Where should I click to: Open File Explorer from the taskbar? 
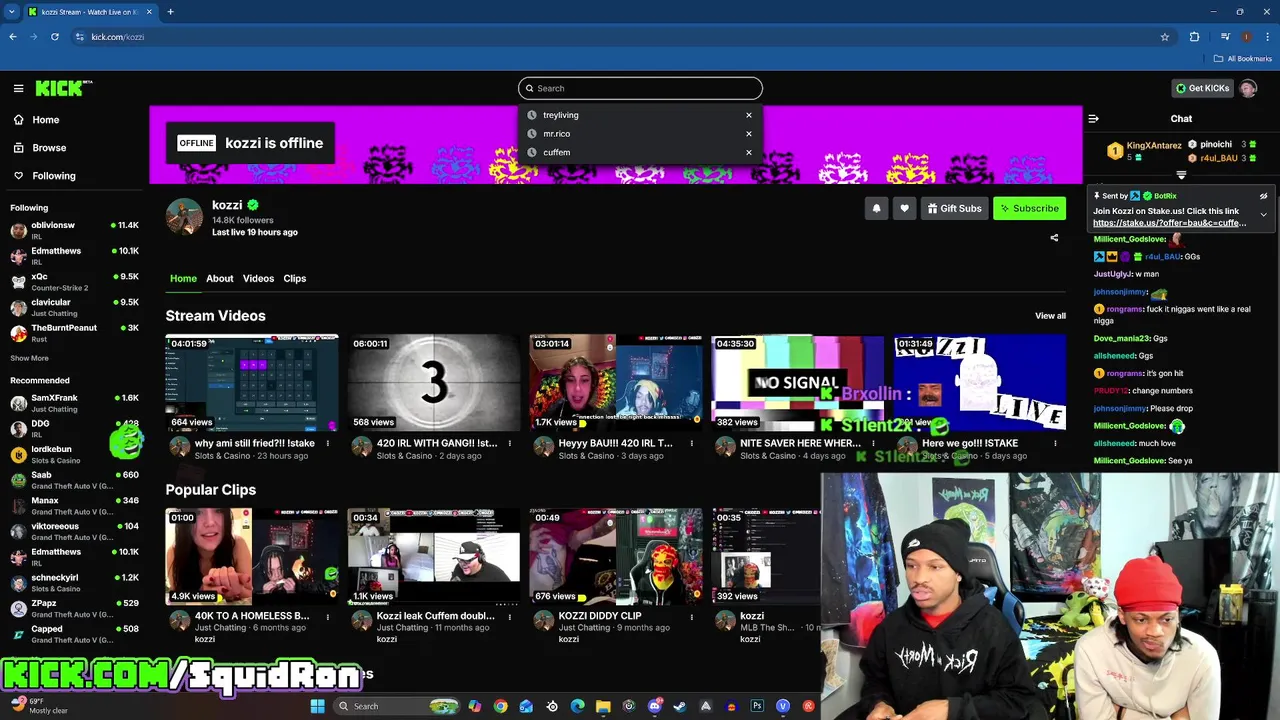pyautogui.click(x=603, y=706)
